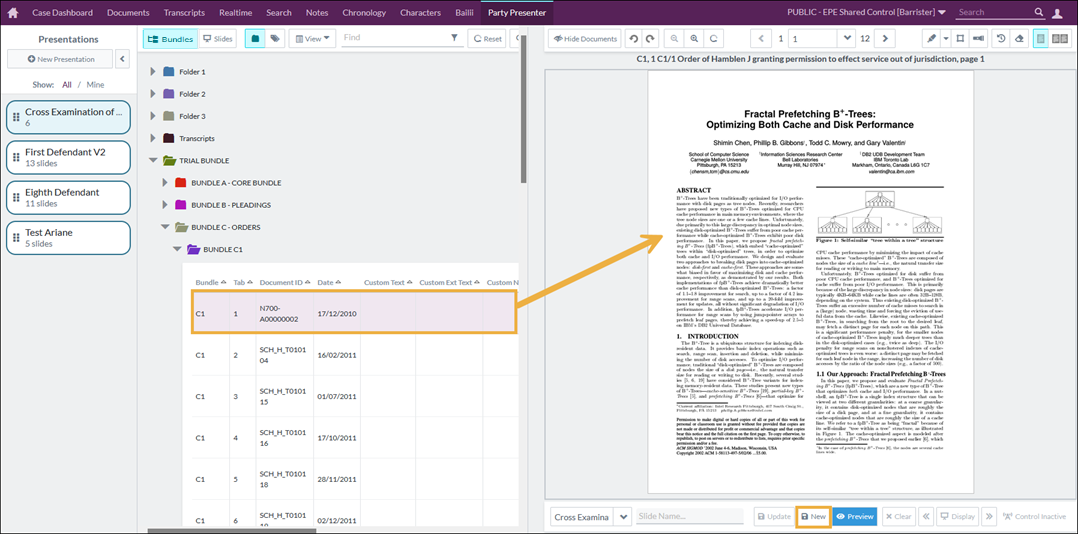Click New Presentation button
The width and height of the screenshot is (1078, 534).
click(x=60, y=59)
